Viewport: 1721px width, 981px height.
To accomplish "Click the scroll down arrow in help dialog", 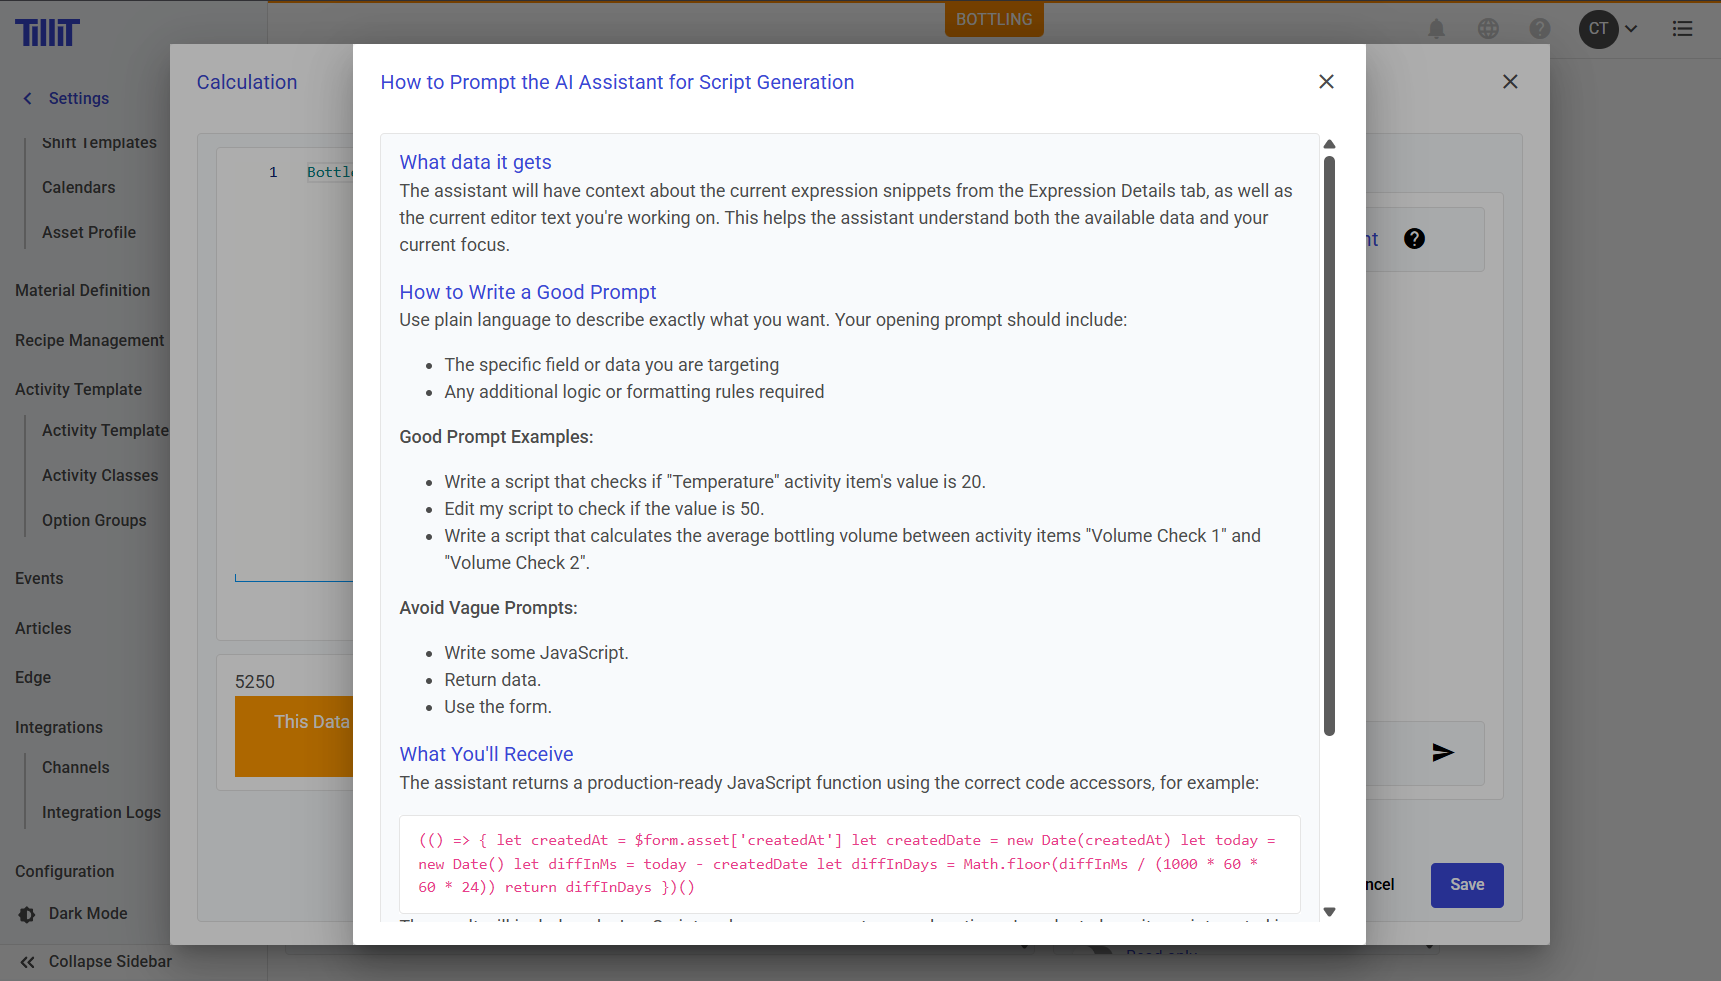I will 1329,912.
